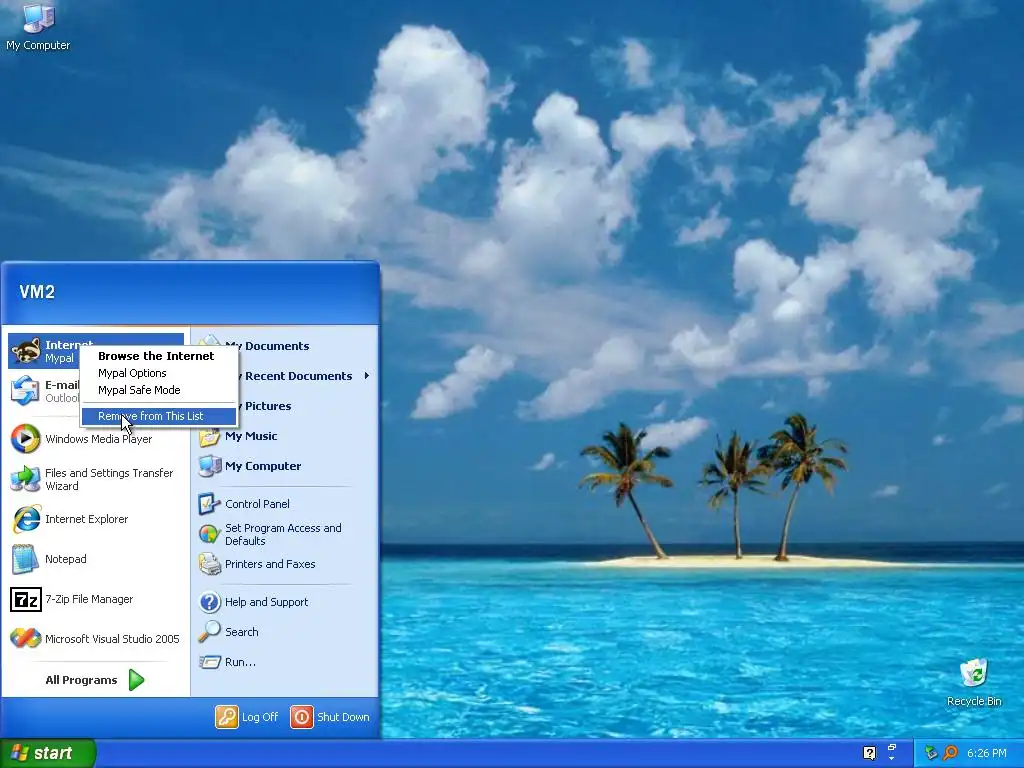Click the 6:26 PM taskbar clock
Screen dimensions: 1024x768
[986, 753]
